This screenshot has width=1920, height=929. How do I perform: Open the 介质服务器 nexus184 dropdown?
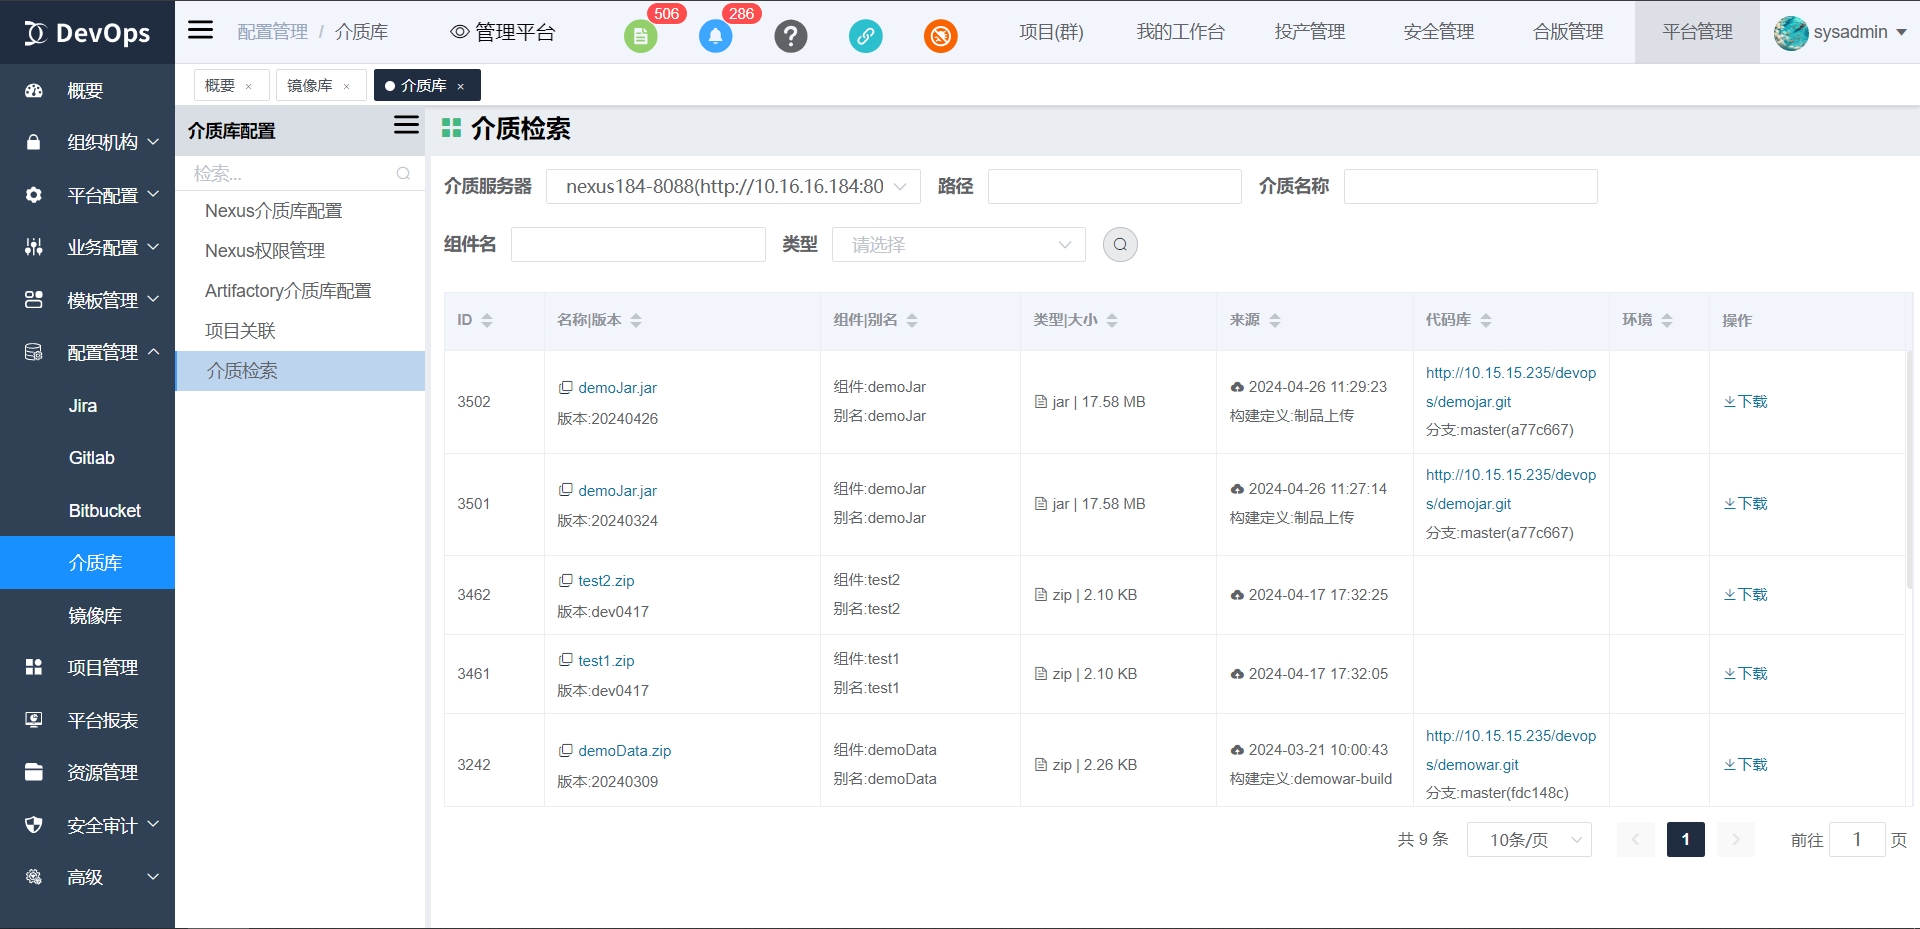[x=733, y=187]
